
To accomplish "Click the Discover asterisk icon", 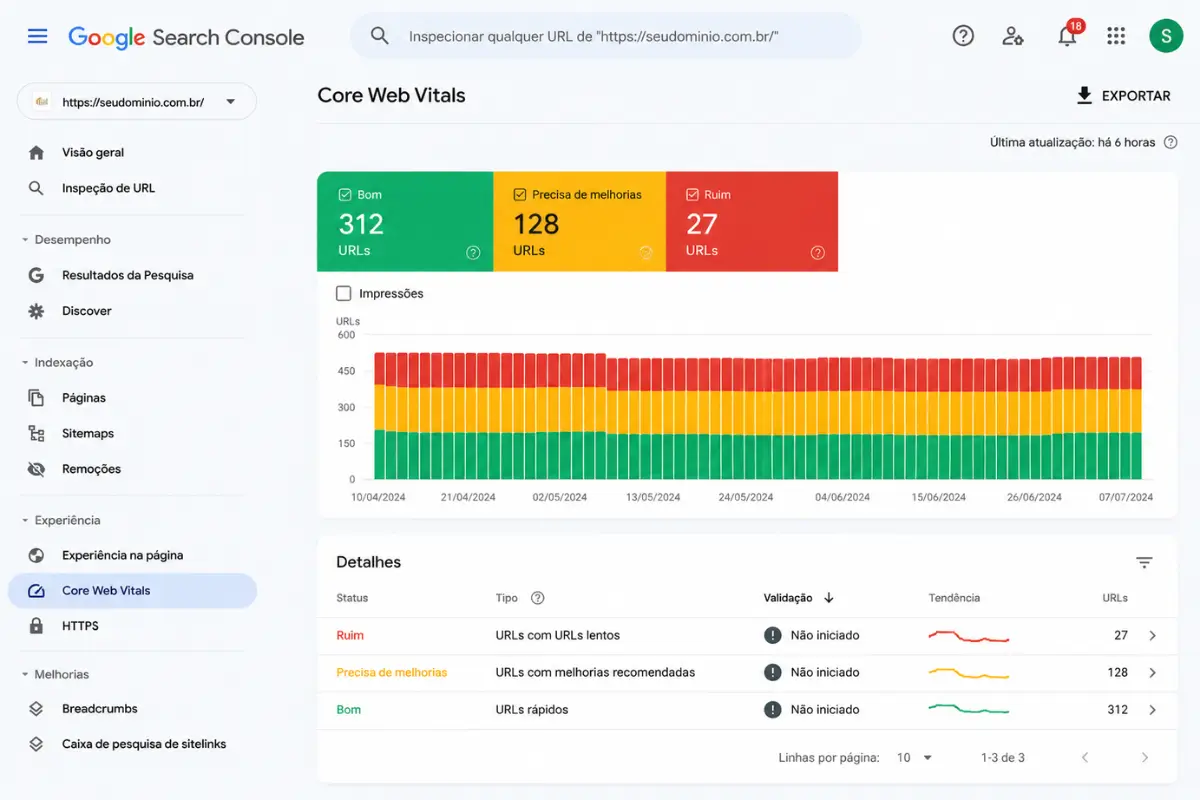I will point(37,311).
